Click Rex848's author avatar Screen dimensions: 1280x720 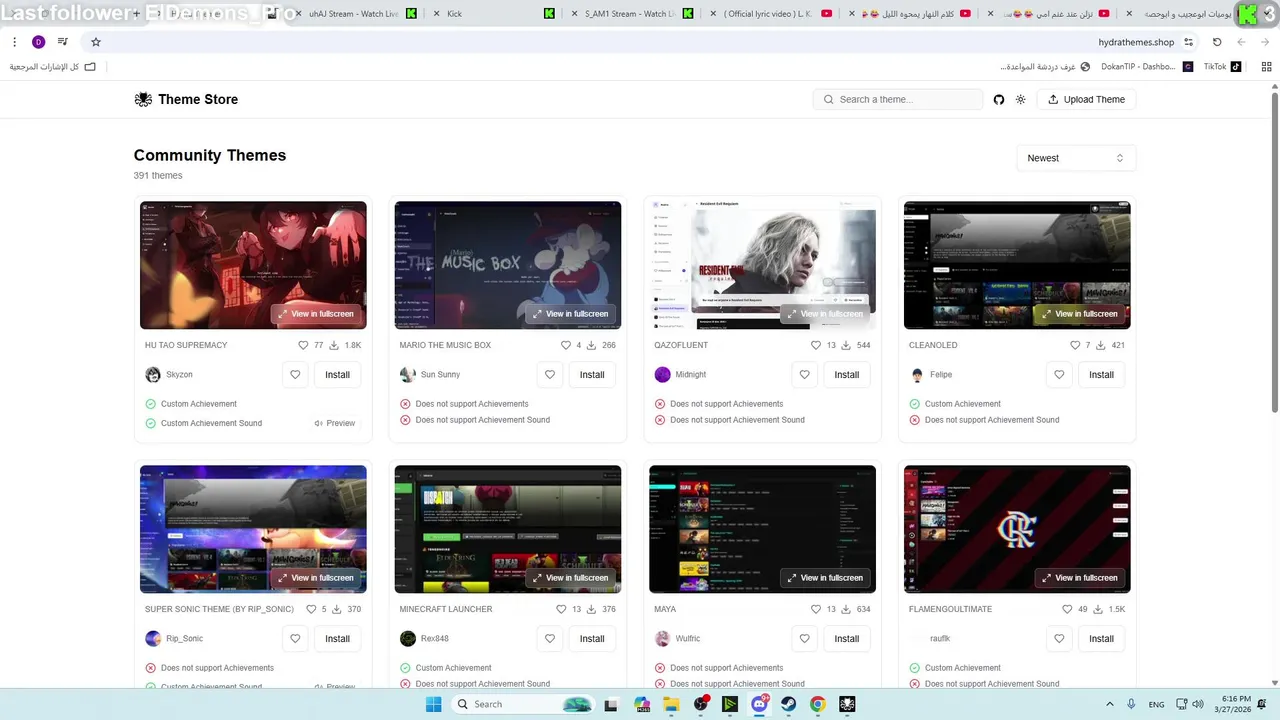pos(408,638)
